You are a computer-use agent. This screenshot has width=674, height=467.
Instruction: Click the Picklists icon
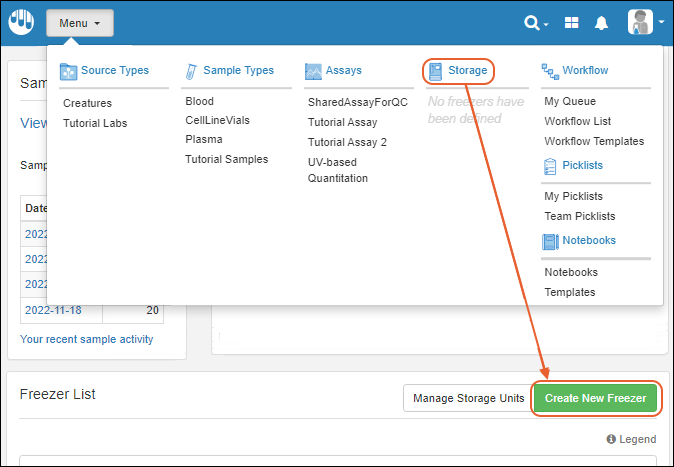click(550, 165)
